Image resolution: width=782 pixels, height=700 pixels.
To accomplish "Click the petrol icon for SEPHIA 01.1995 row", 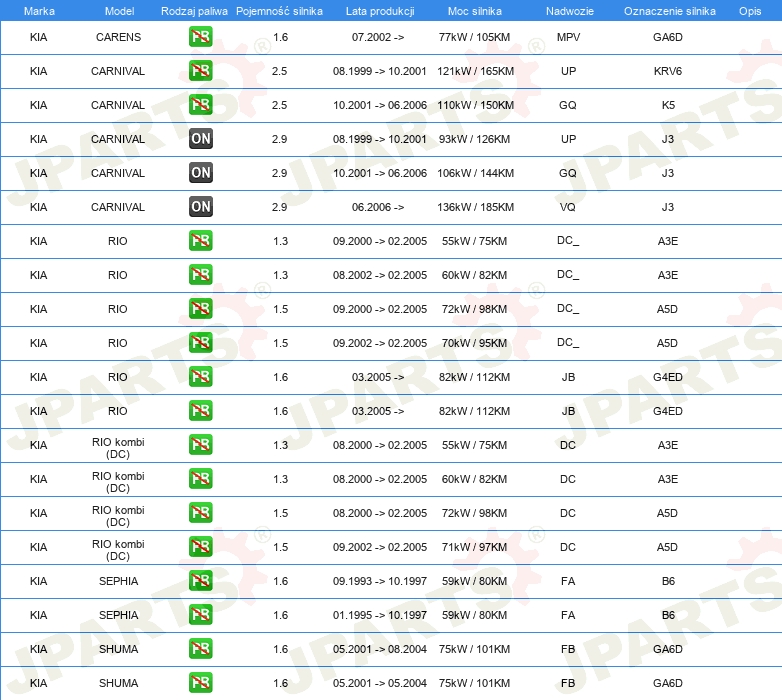I will click(x=200, y=615).
